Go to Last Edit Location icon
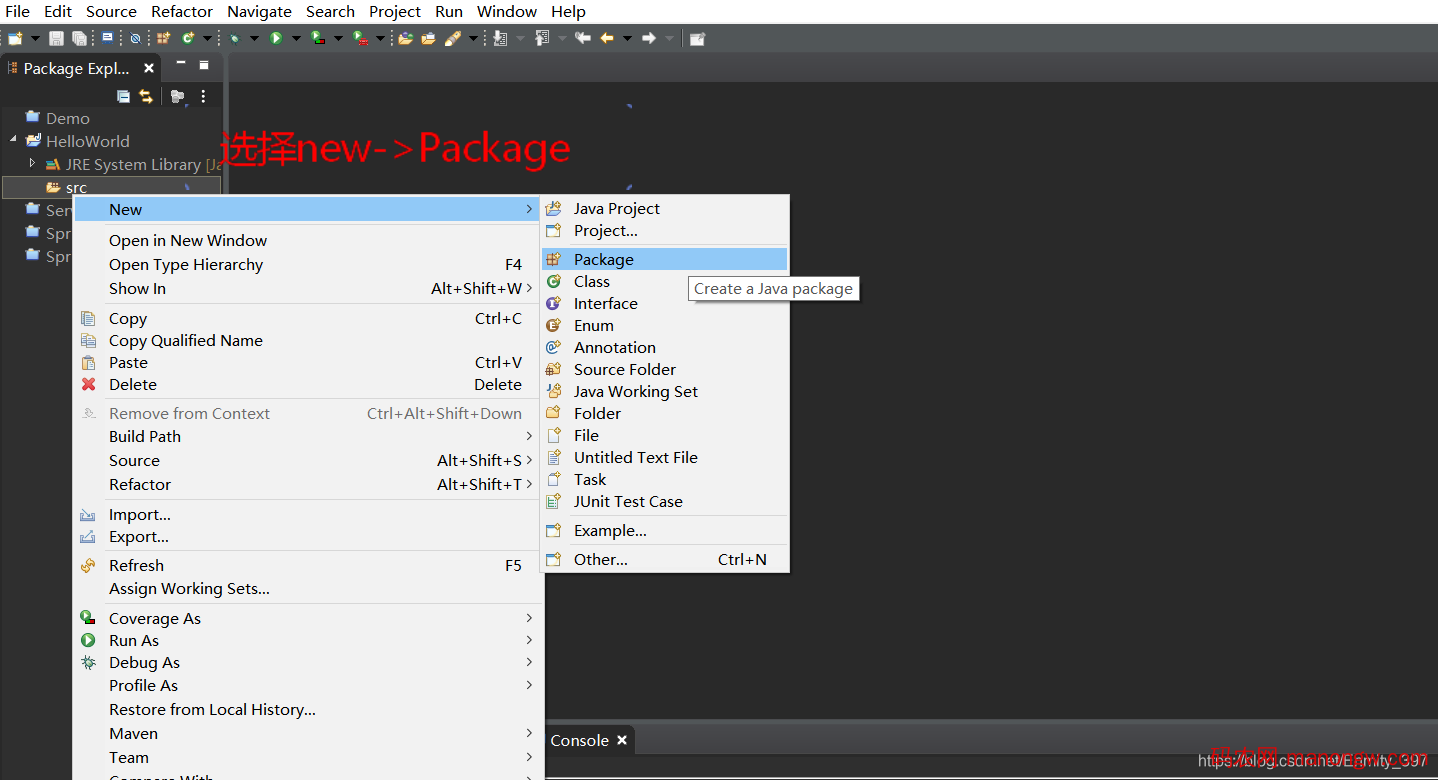The width and height of the screenshot is (1438, 780). click(583, 38)
